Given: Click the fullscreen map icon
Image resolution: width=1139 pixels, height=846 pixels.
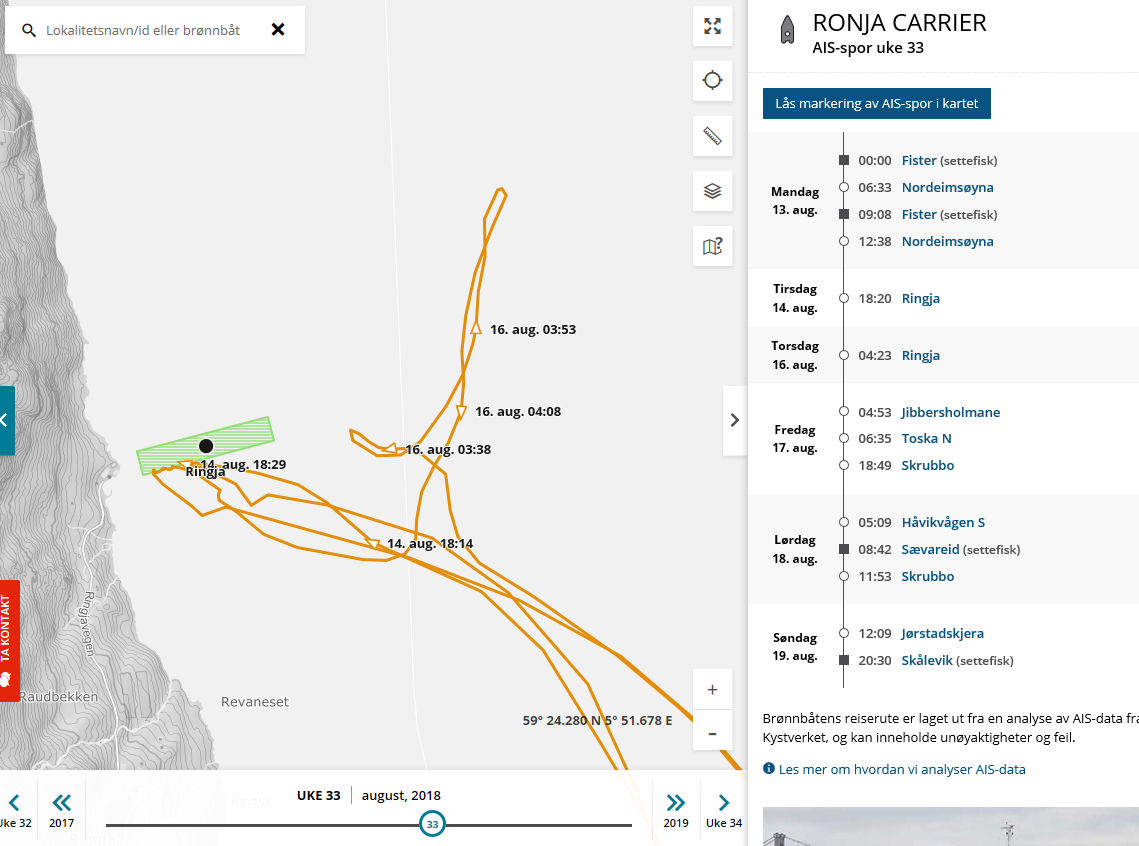Looking at the screenshot, I should click(x=712, y=27).
